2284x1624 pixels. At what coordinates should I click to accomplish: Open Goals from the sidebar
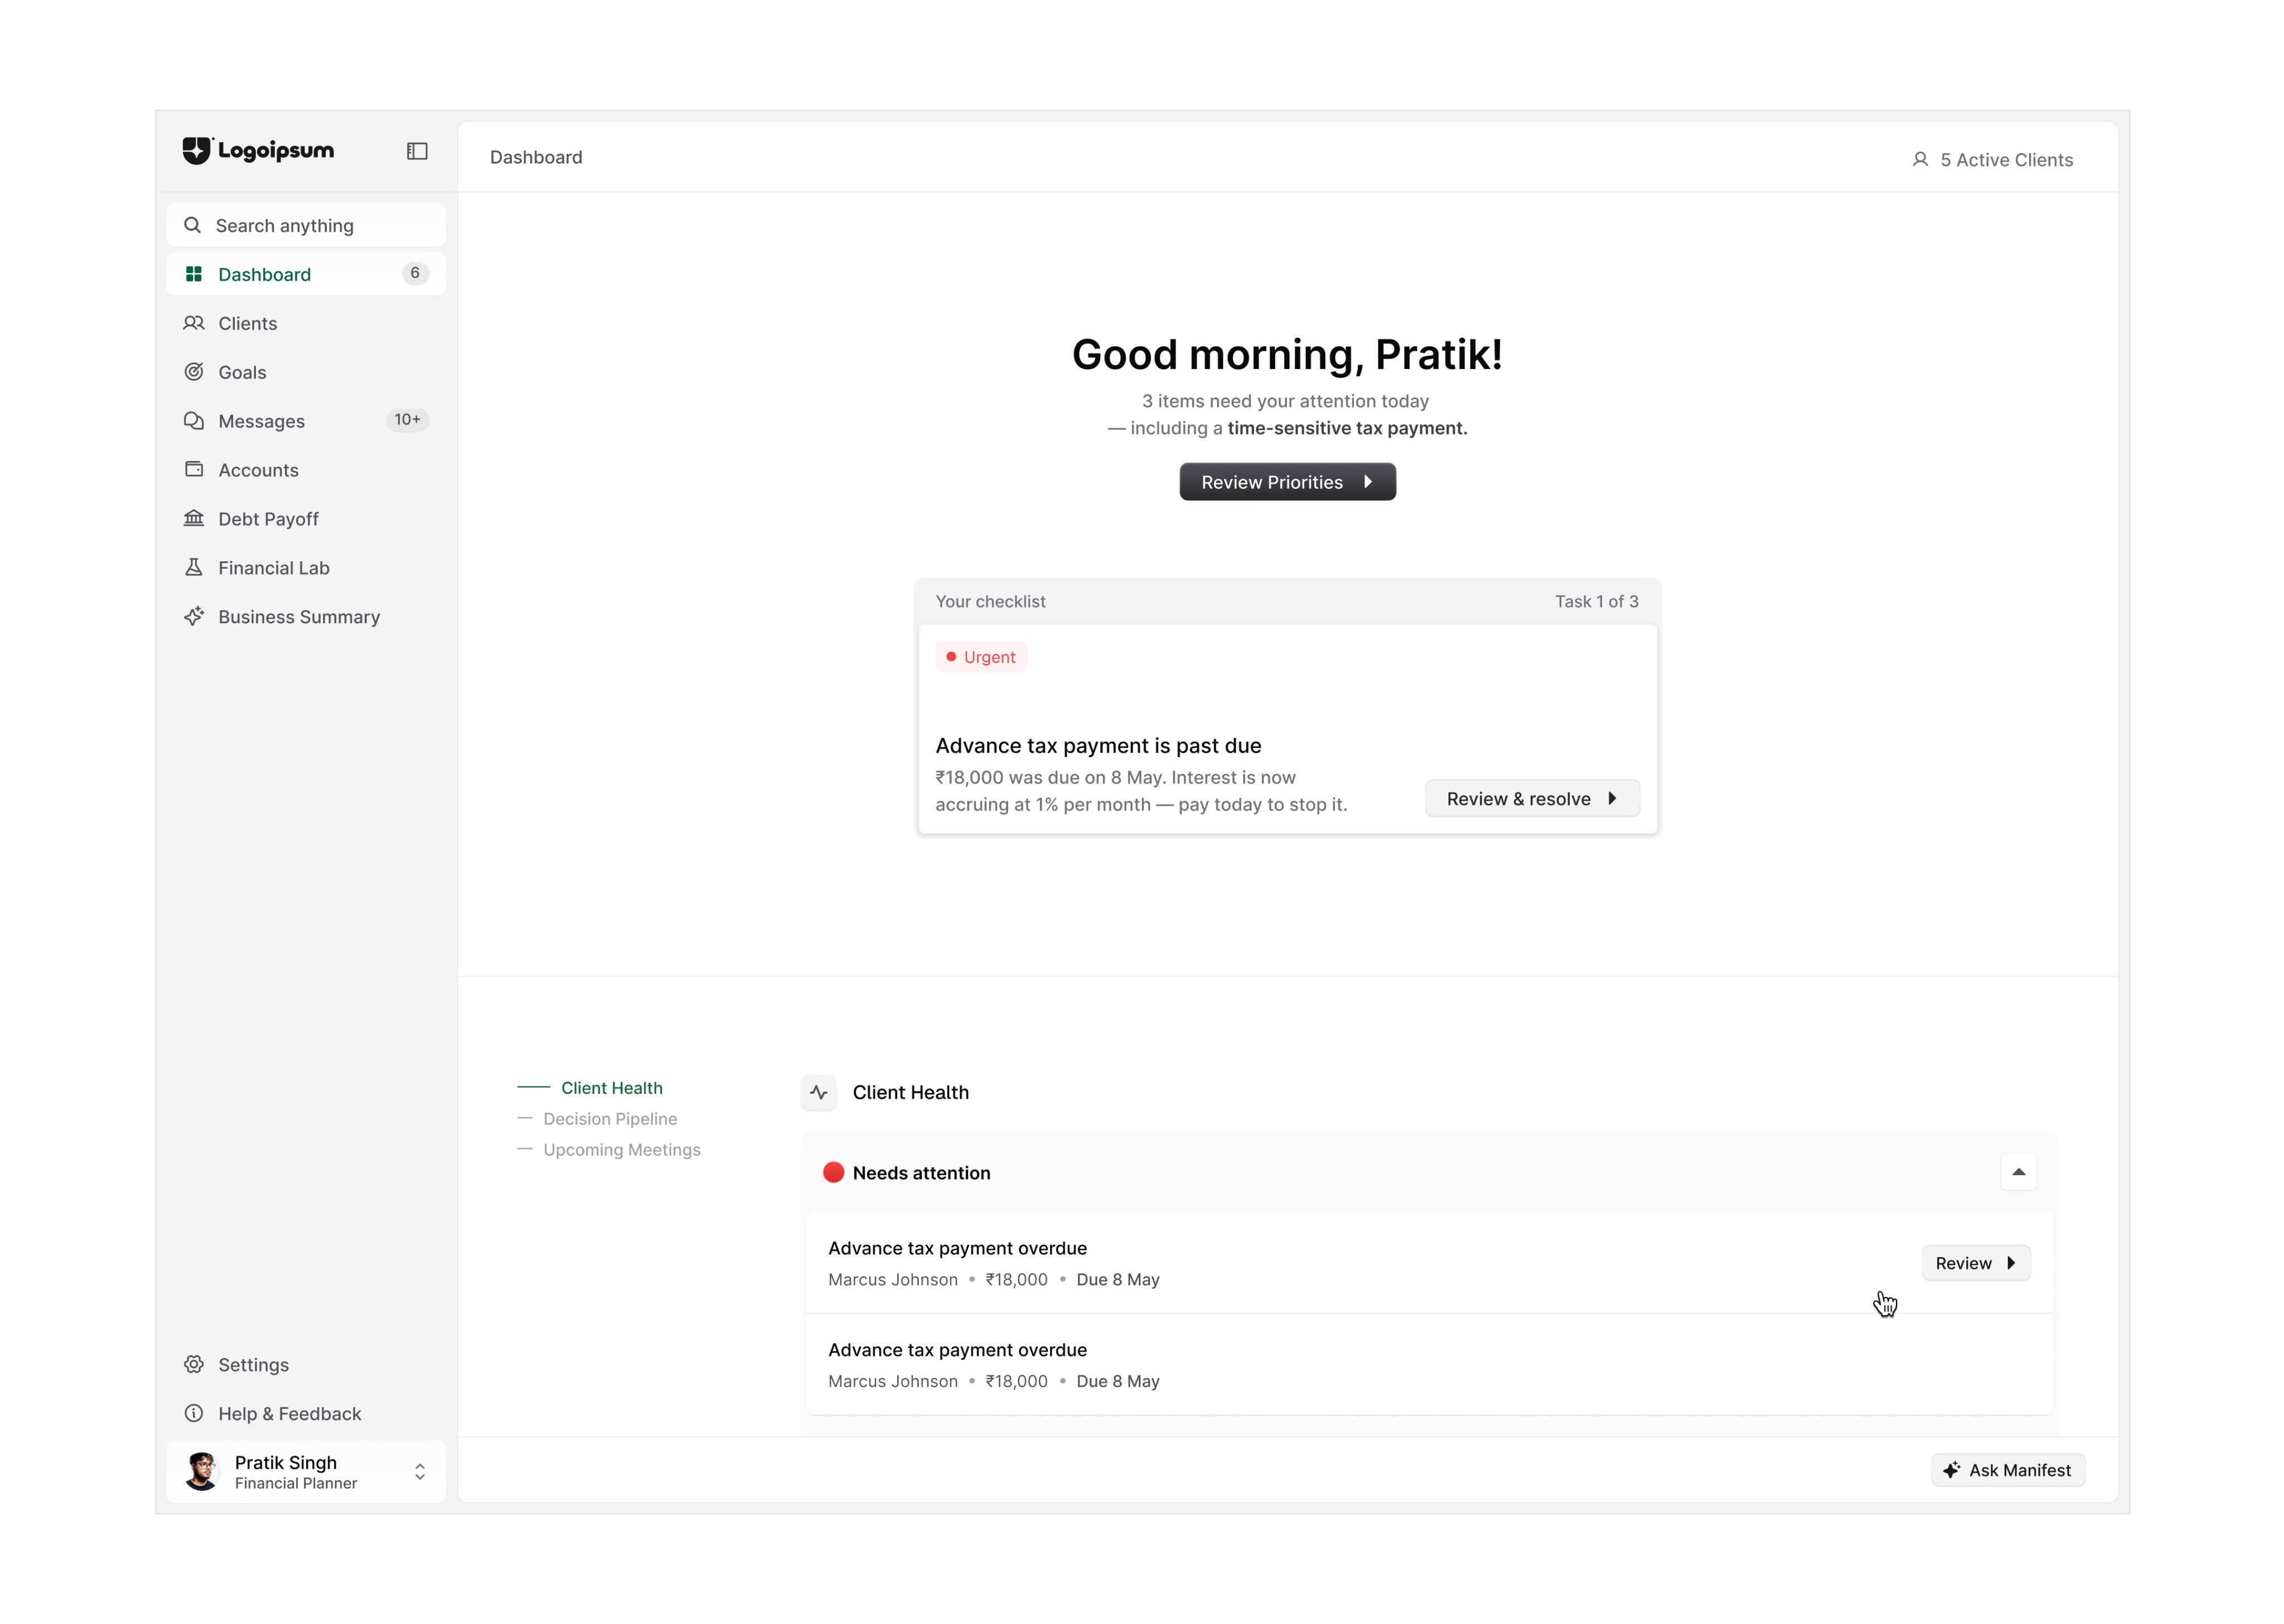[x=306, y=372]
